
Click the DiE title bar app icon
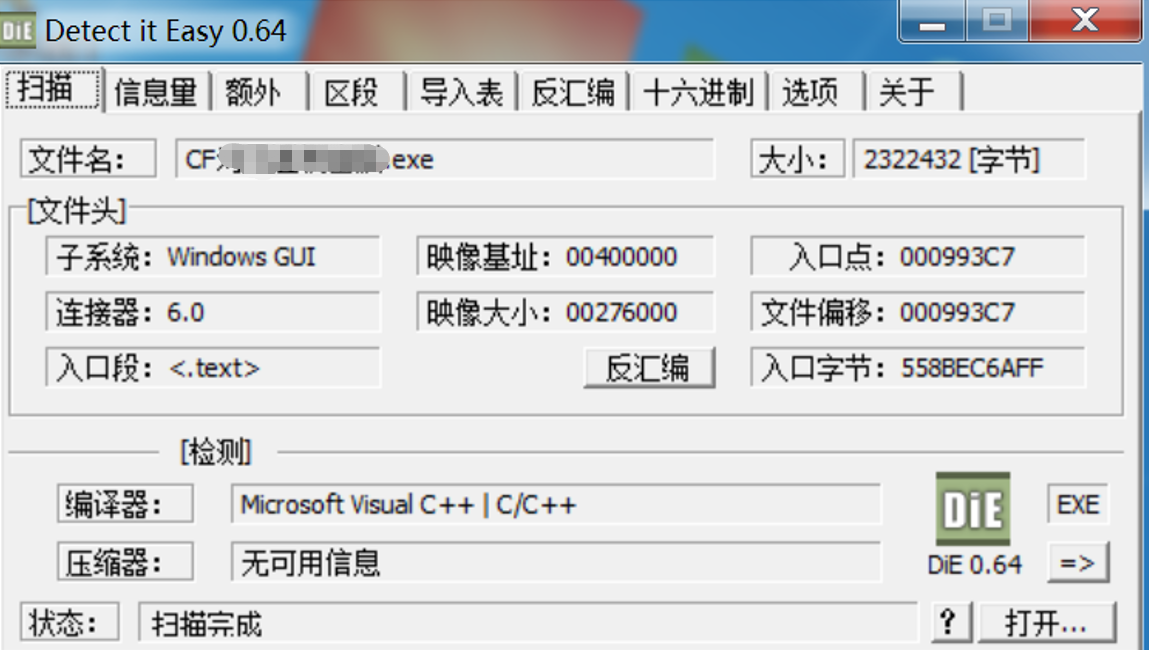18,31
